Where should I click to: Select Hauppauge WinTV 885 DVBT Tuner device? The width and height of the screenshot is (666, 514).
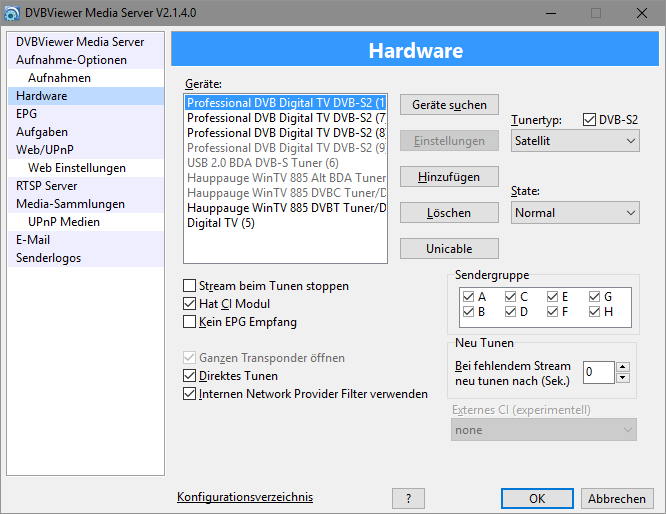pos(285,208)
